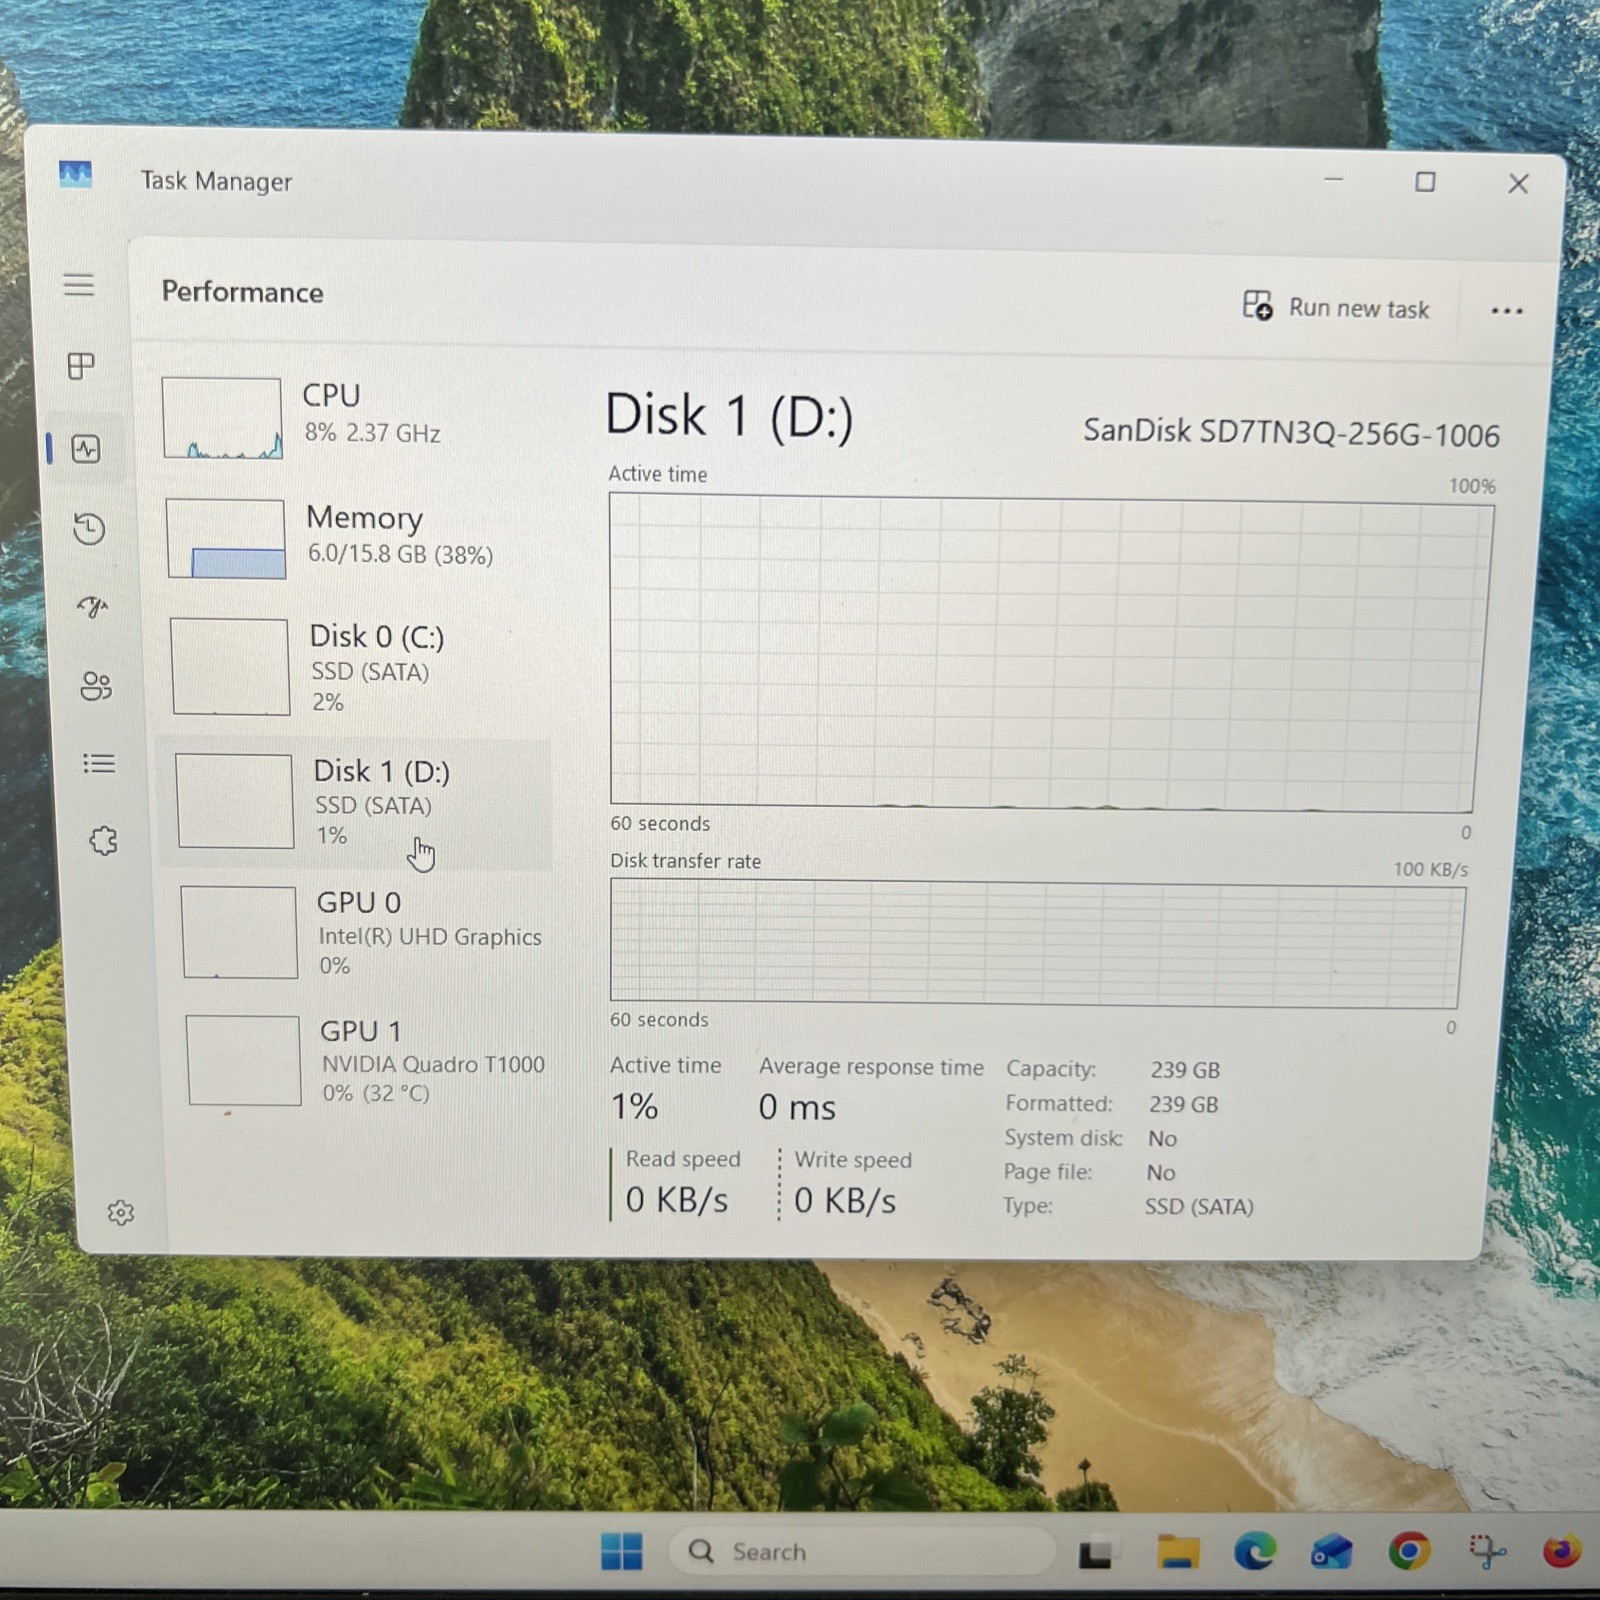Click the Formatted 239 GB value
Viewport: 1600px width, 1600px height.
tap(1184, 1104)
